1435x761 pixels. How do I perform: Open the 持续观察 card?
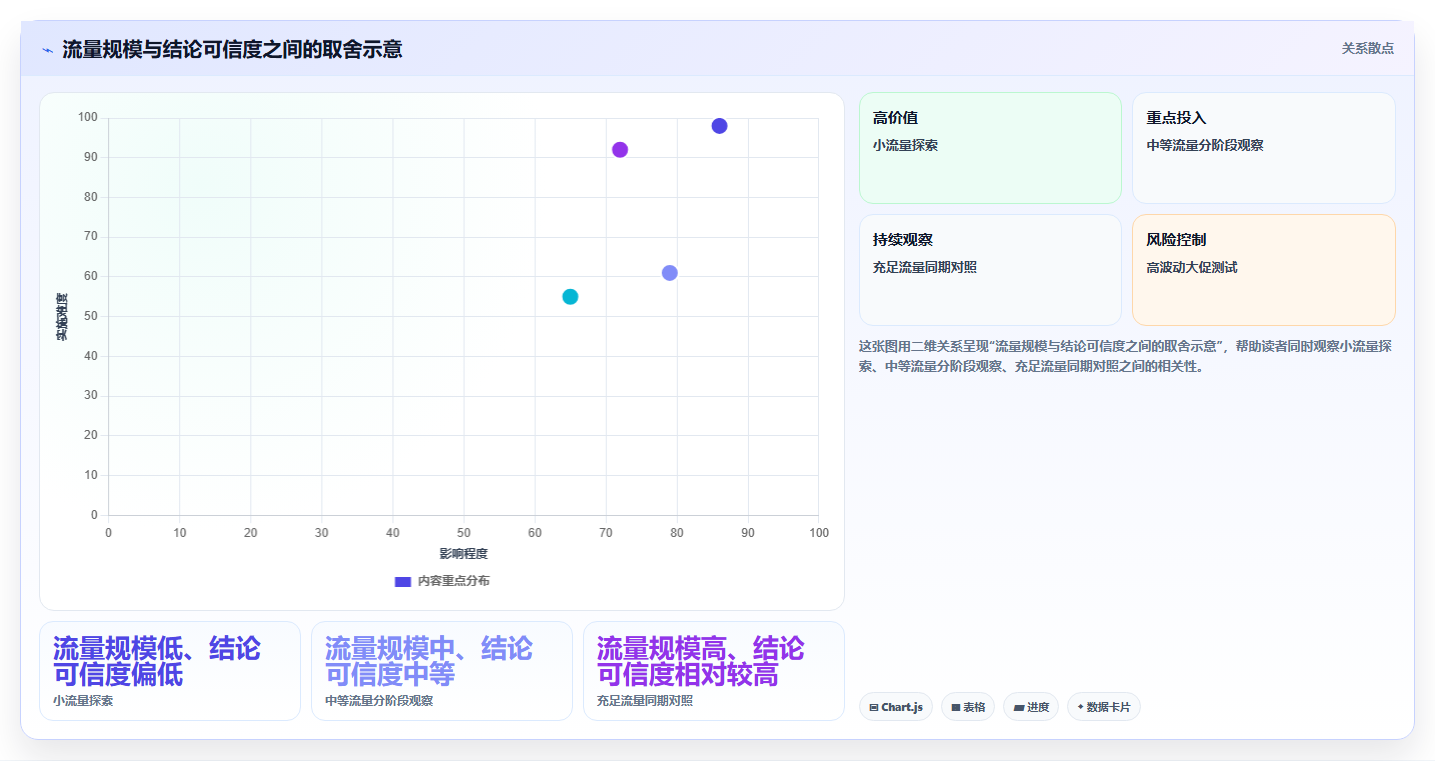click(x=990, y=270)
